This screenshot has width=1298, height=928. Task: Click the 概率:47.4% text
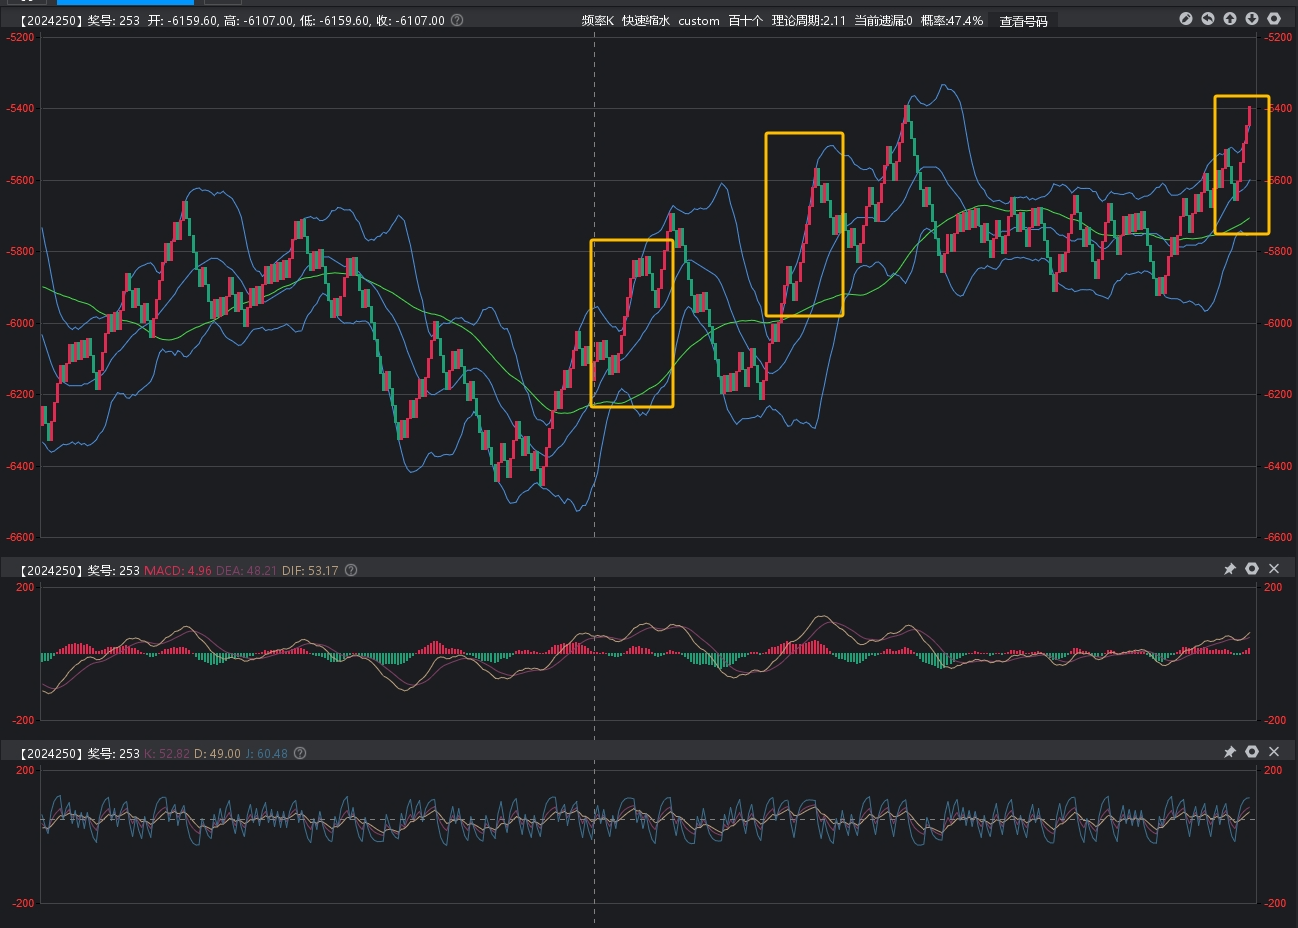click(x=952, y=20)
